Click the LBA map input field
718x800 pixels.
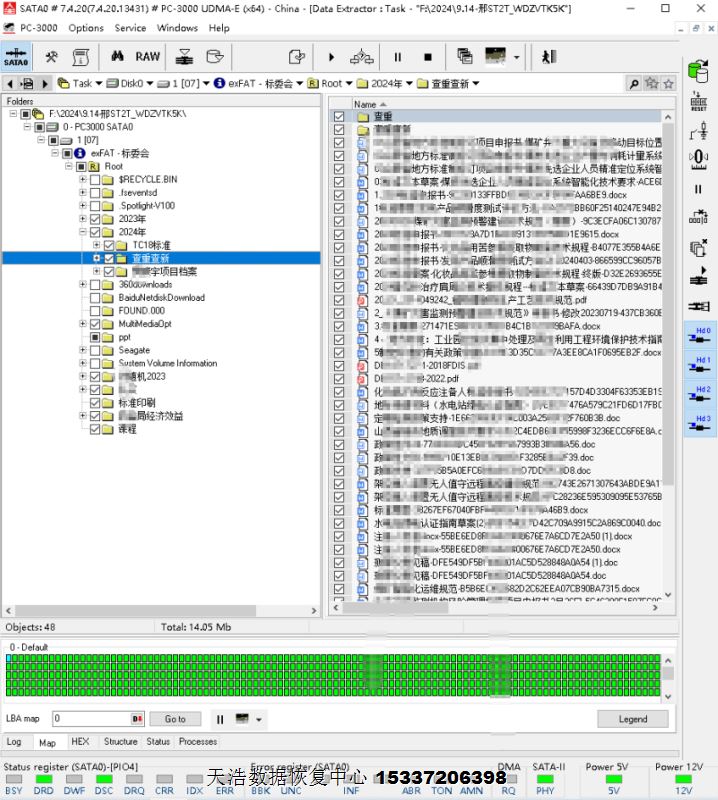point(90,719)
